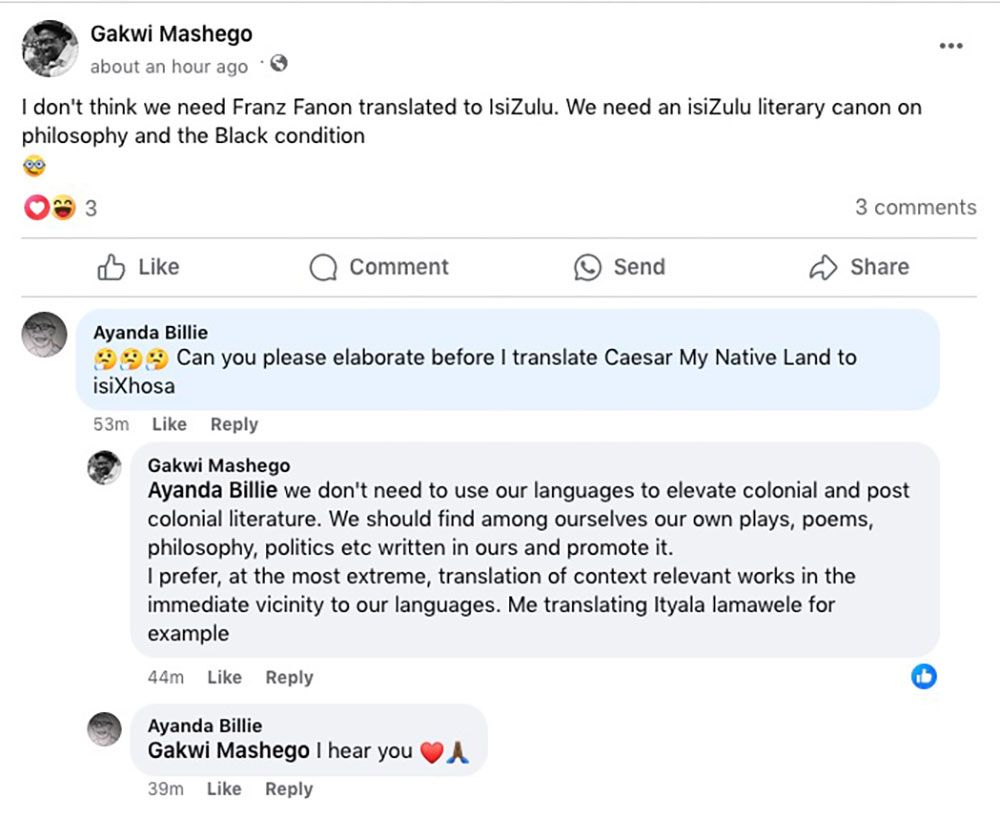Click the public globe privacy icon

(x=279, y=64)
